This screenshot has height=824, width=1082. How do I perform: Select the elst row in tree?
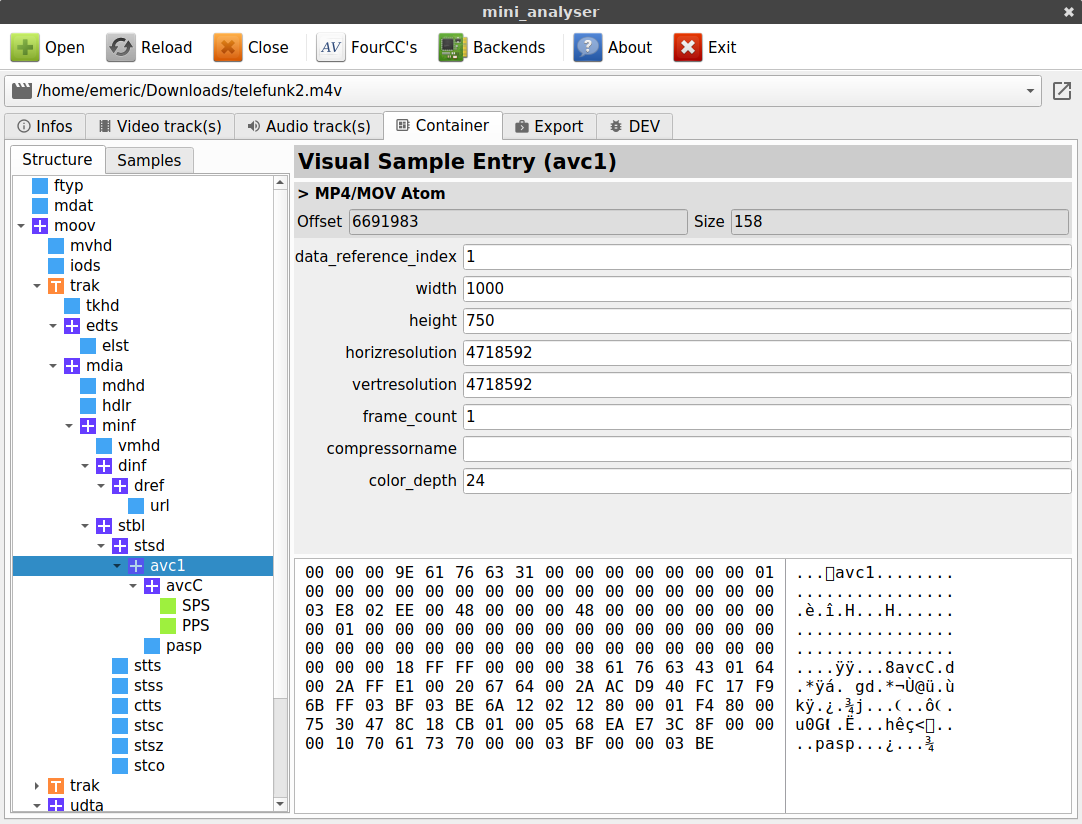[x=143, y=346]
